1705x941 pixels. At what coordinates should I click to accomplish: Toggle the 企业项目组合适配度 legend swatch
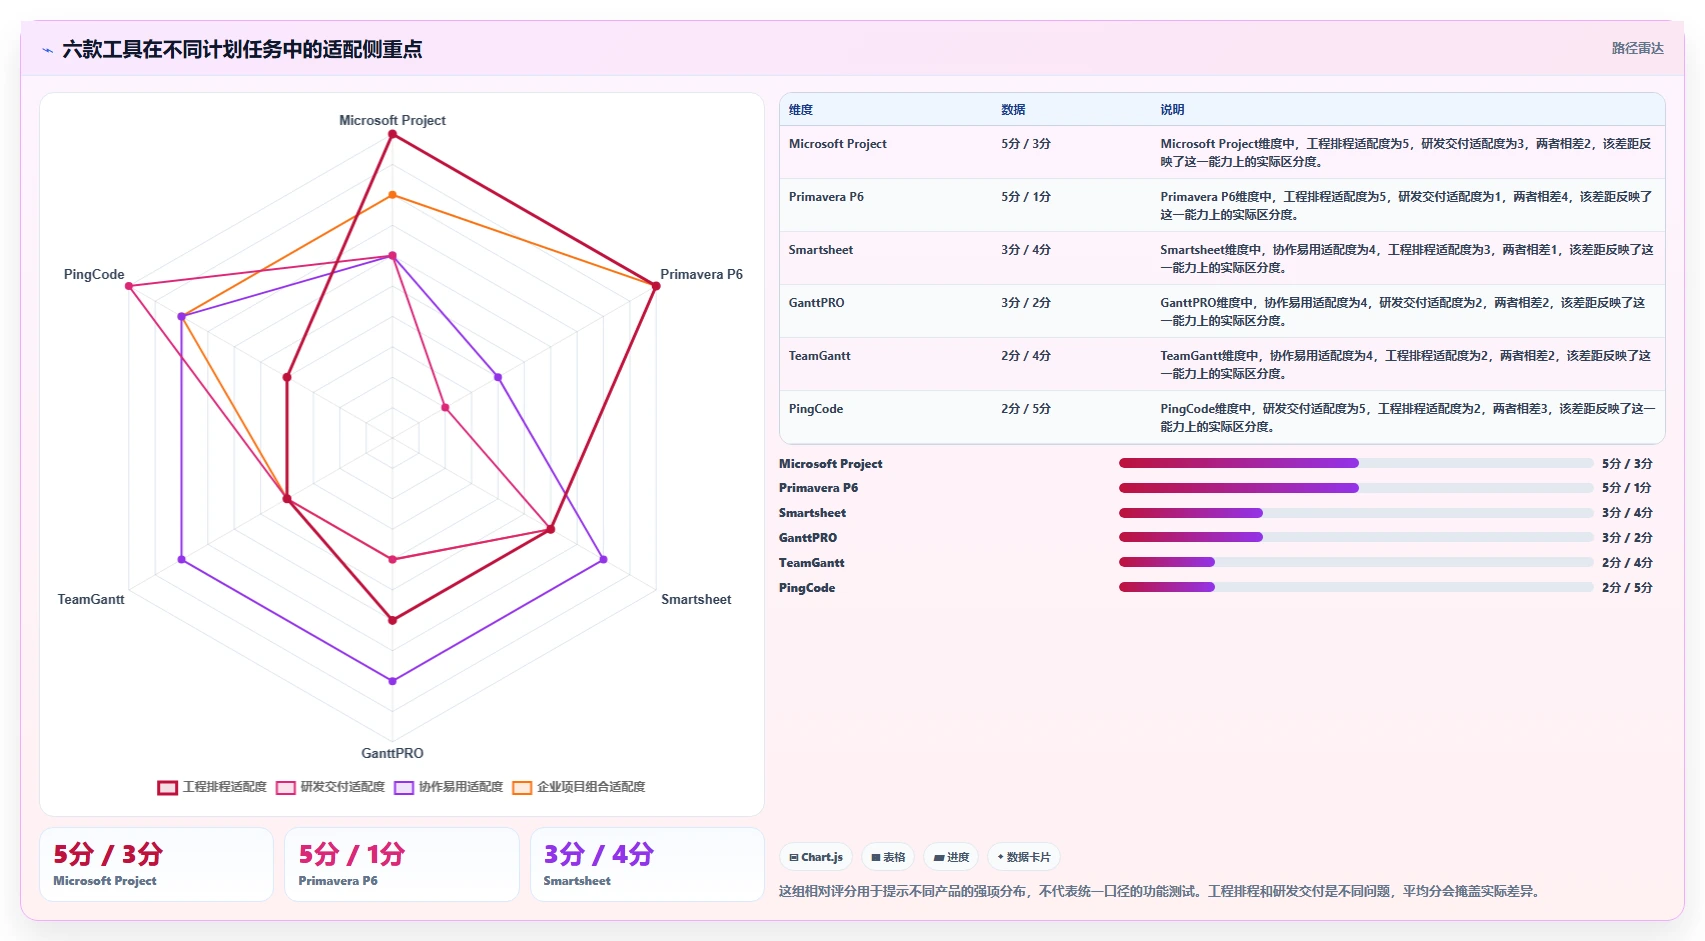pos(522,788)
